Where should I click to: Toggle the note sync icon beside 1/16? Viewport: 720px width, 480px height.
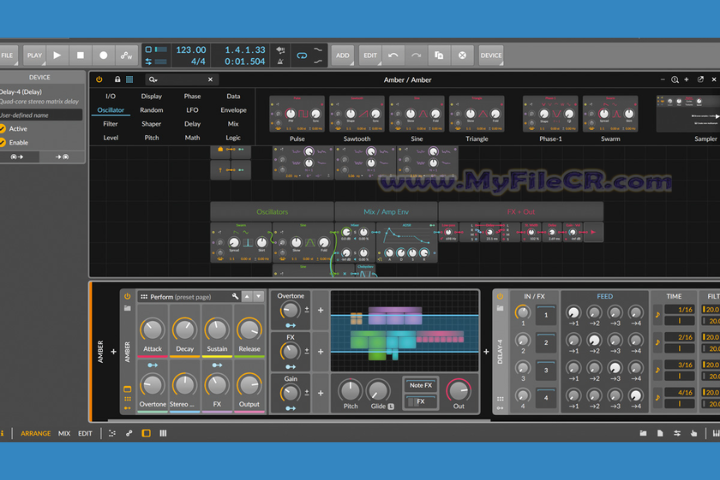coord(658,315)
